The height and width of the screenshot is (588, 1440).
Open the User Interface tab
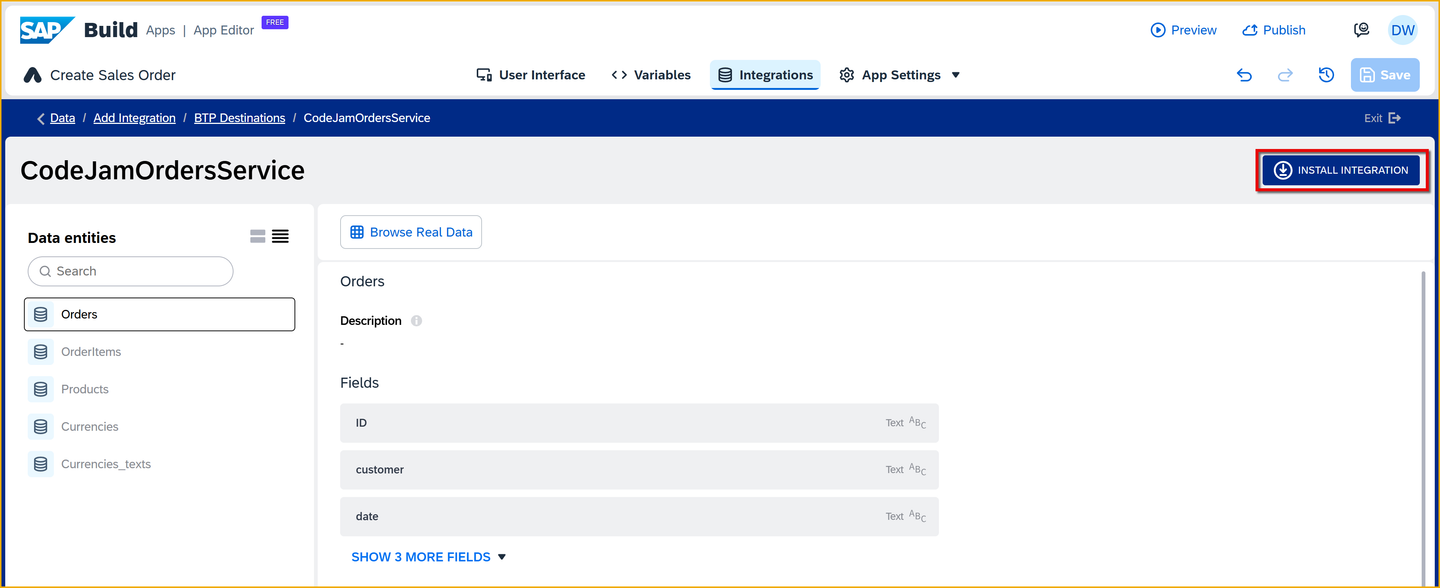(x=530, y=75)
